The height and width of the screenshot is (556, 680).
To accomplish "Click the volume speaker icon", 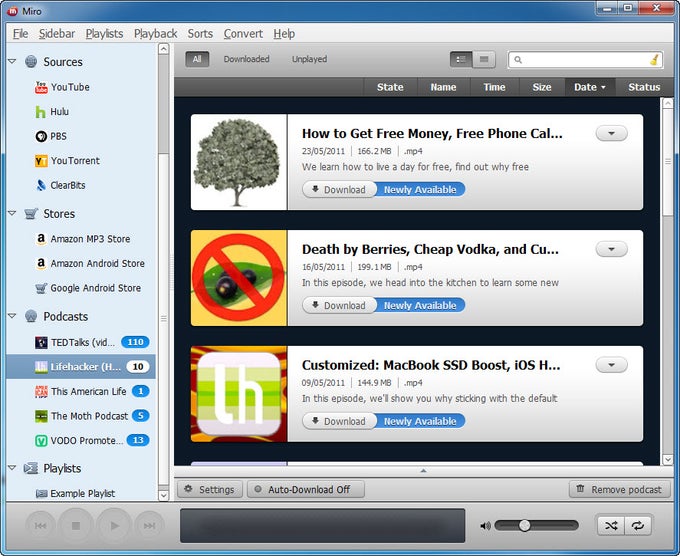I will (485, 526).
